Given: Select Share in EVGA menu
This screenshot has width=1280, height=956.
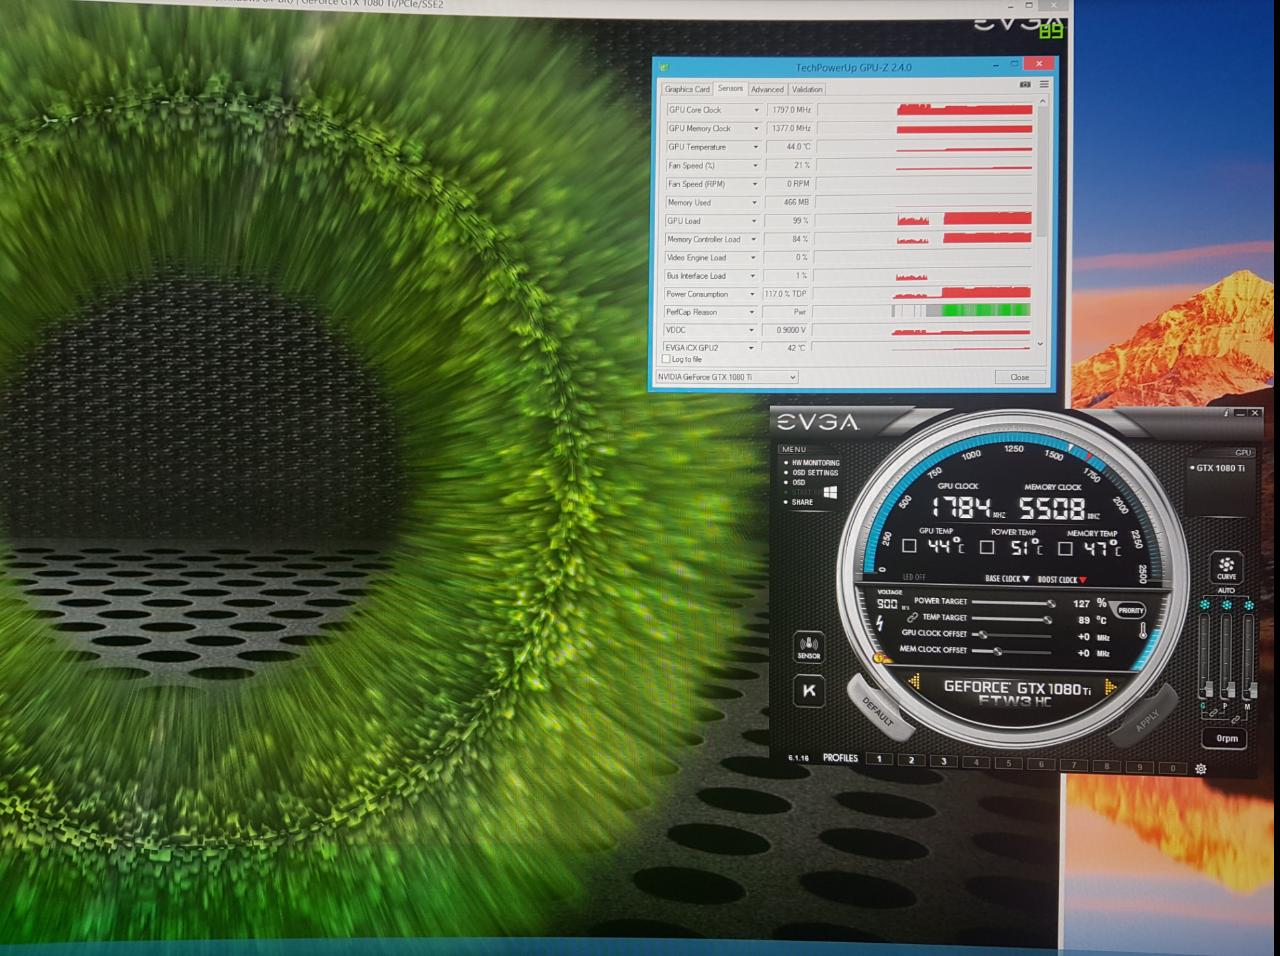Looking at the screenshot, I should (802, 502).
